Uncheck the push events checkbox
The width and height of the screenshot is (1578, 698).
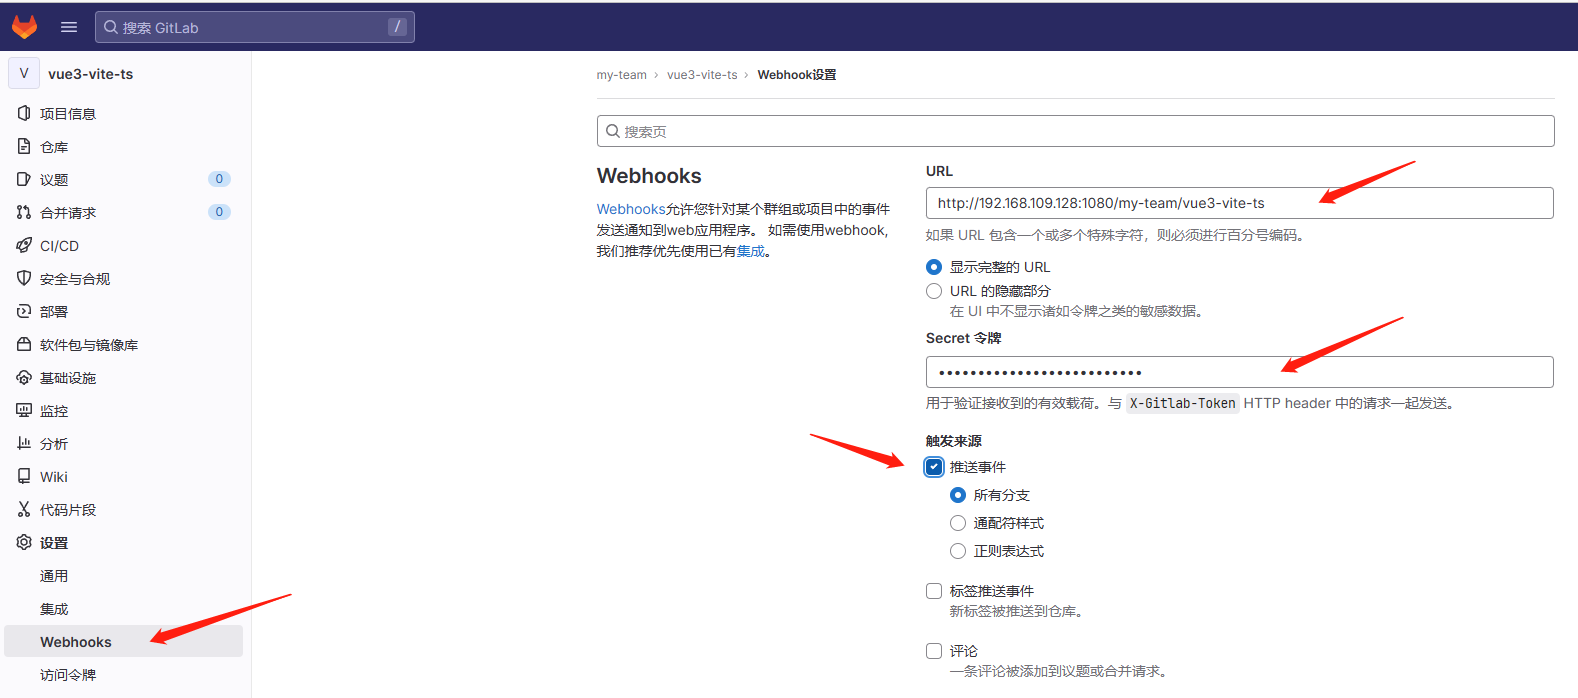point(934,467)
